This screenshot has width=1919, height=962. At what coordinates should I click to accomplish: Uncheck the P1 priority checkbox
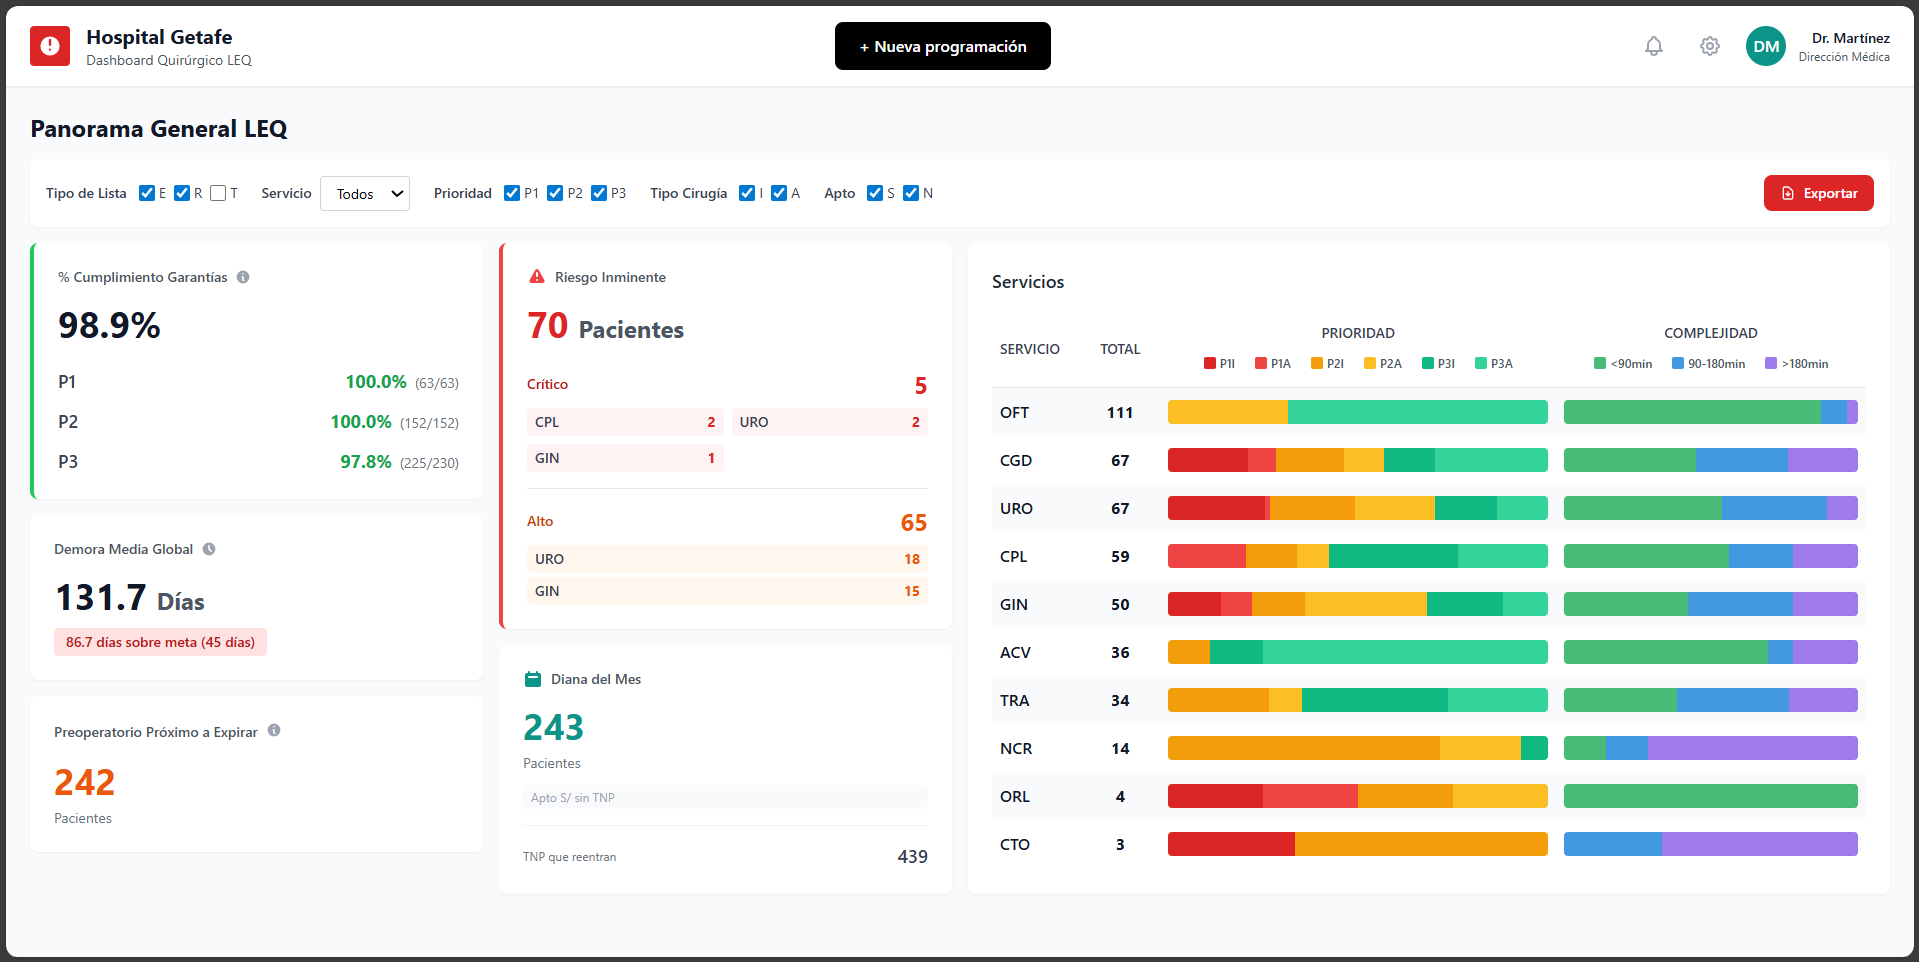tap(512, 193)
